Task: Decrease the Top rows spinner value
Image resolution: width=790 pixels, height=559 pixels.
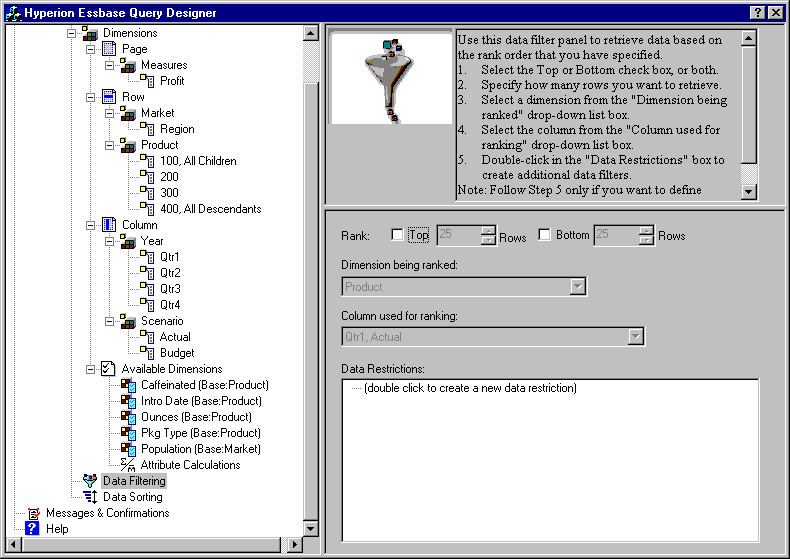Action: (488, 240)
